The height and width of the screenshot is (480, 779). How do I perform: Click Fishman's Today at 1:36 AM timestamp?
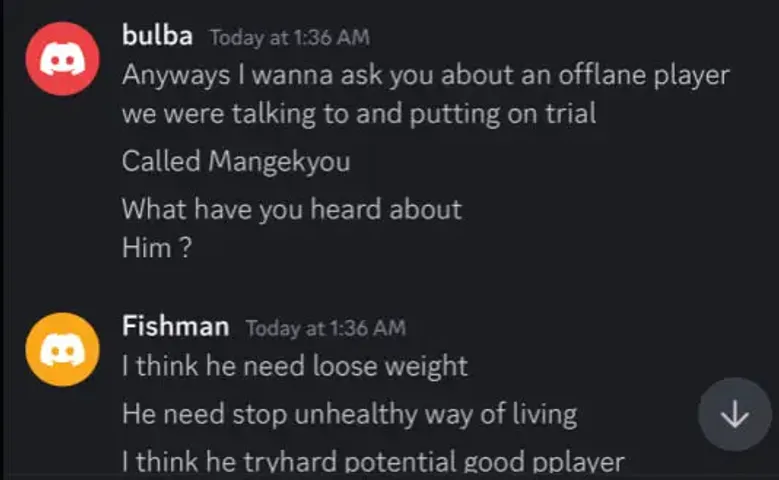(326, 328)
